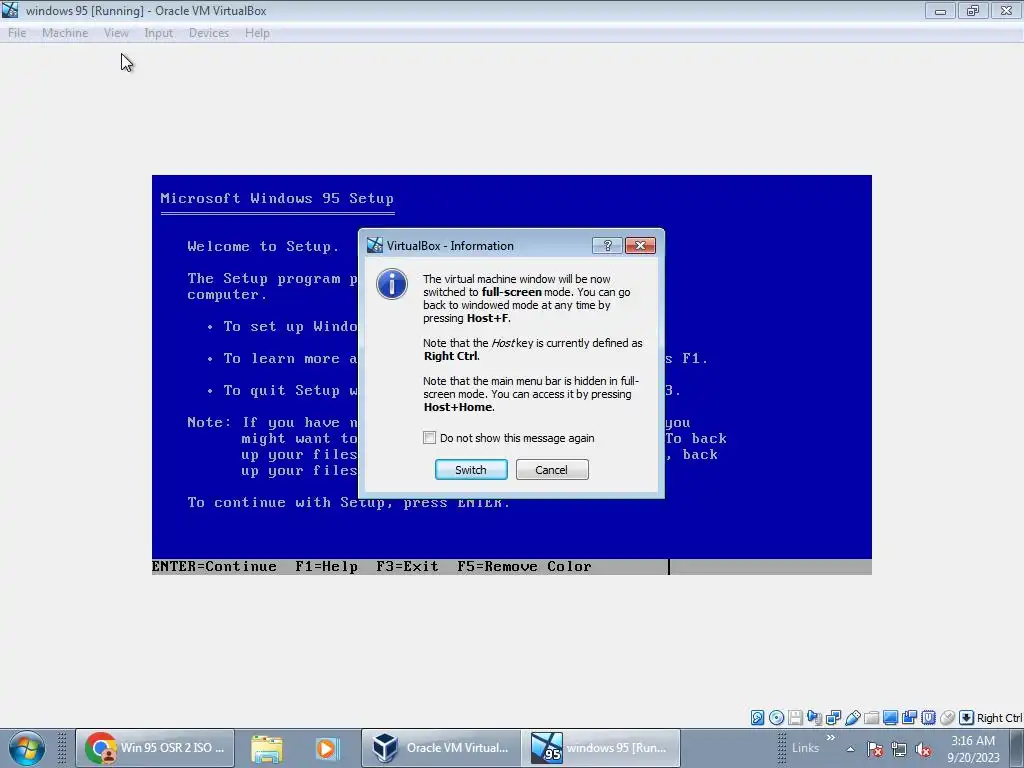Click the keyboard capture arrow icon
This screenshot has width=1024, height=768.
(967, 718)
